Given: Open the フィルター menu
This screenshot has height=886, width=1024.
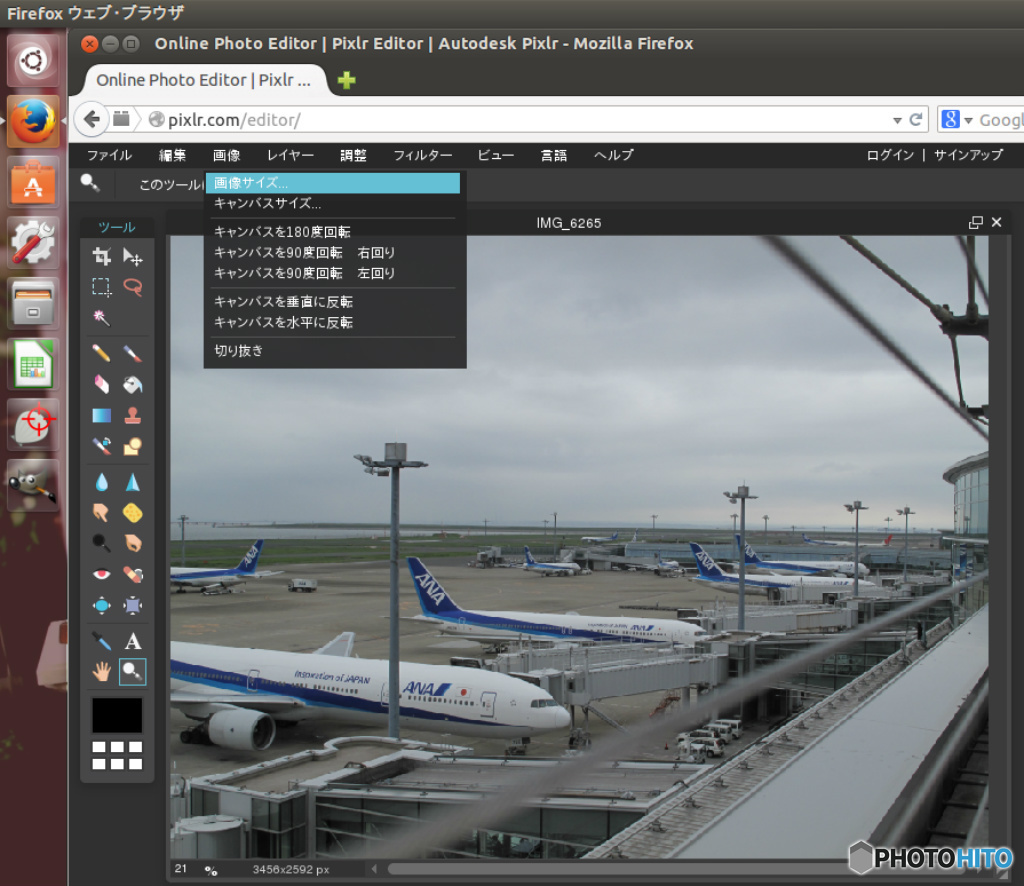Looking at the screenshot, I should coord(423,155).
